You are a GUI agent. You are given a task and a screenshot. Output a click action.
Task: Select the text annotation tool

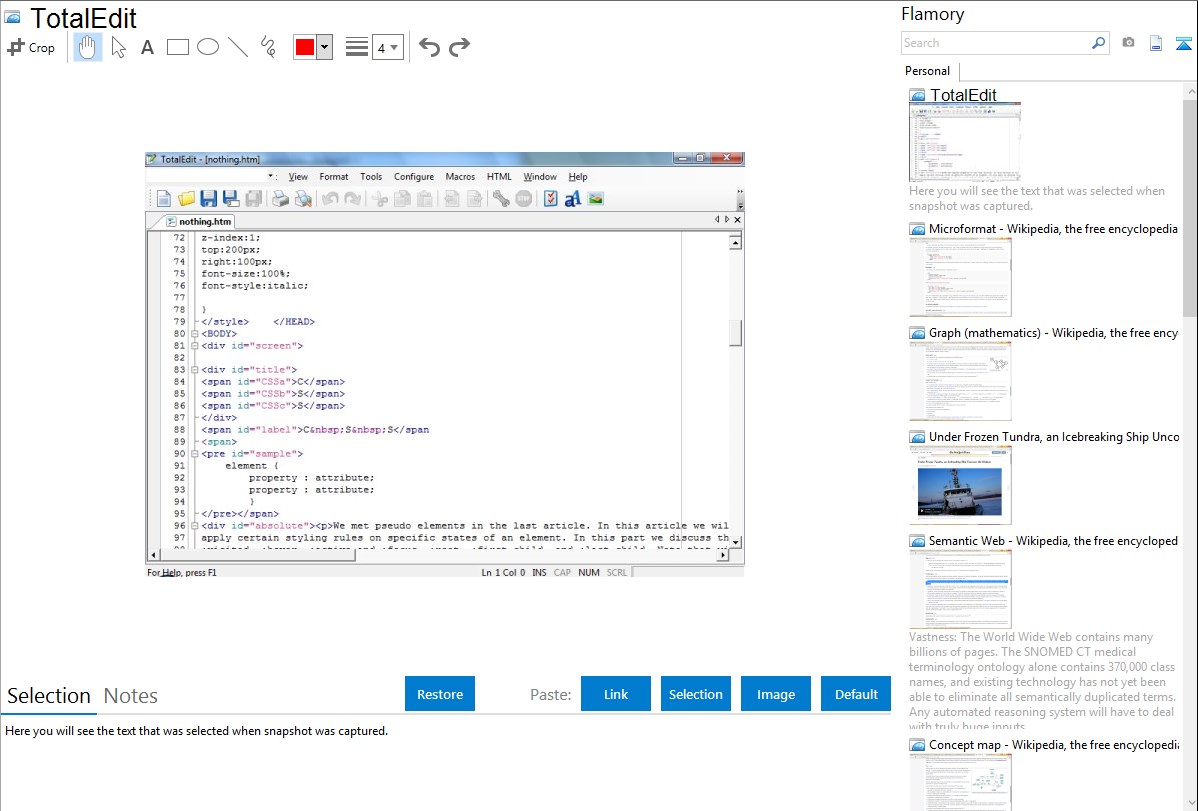click(147, 47)
